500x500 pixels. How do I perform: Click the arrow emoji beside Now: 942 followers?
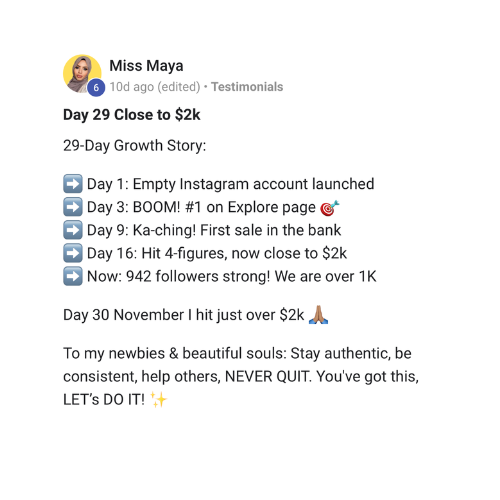pos(73,276)
